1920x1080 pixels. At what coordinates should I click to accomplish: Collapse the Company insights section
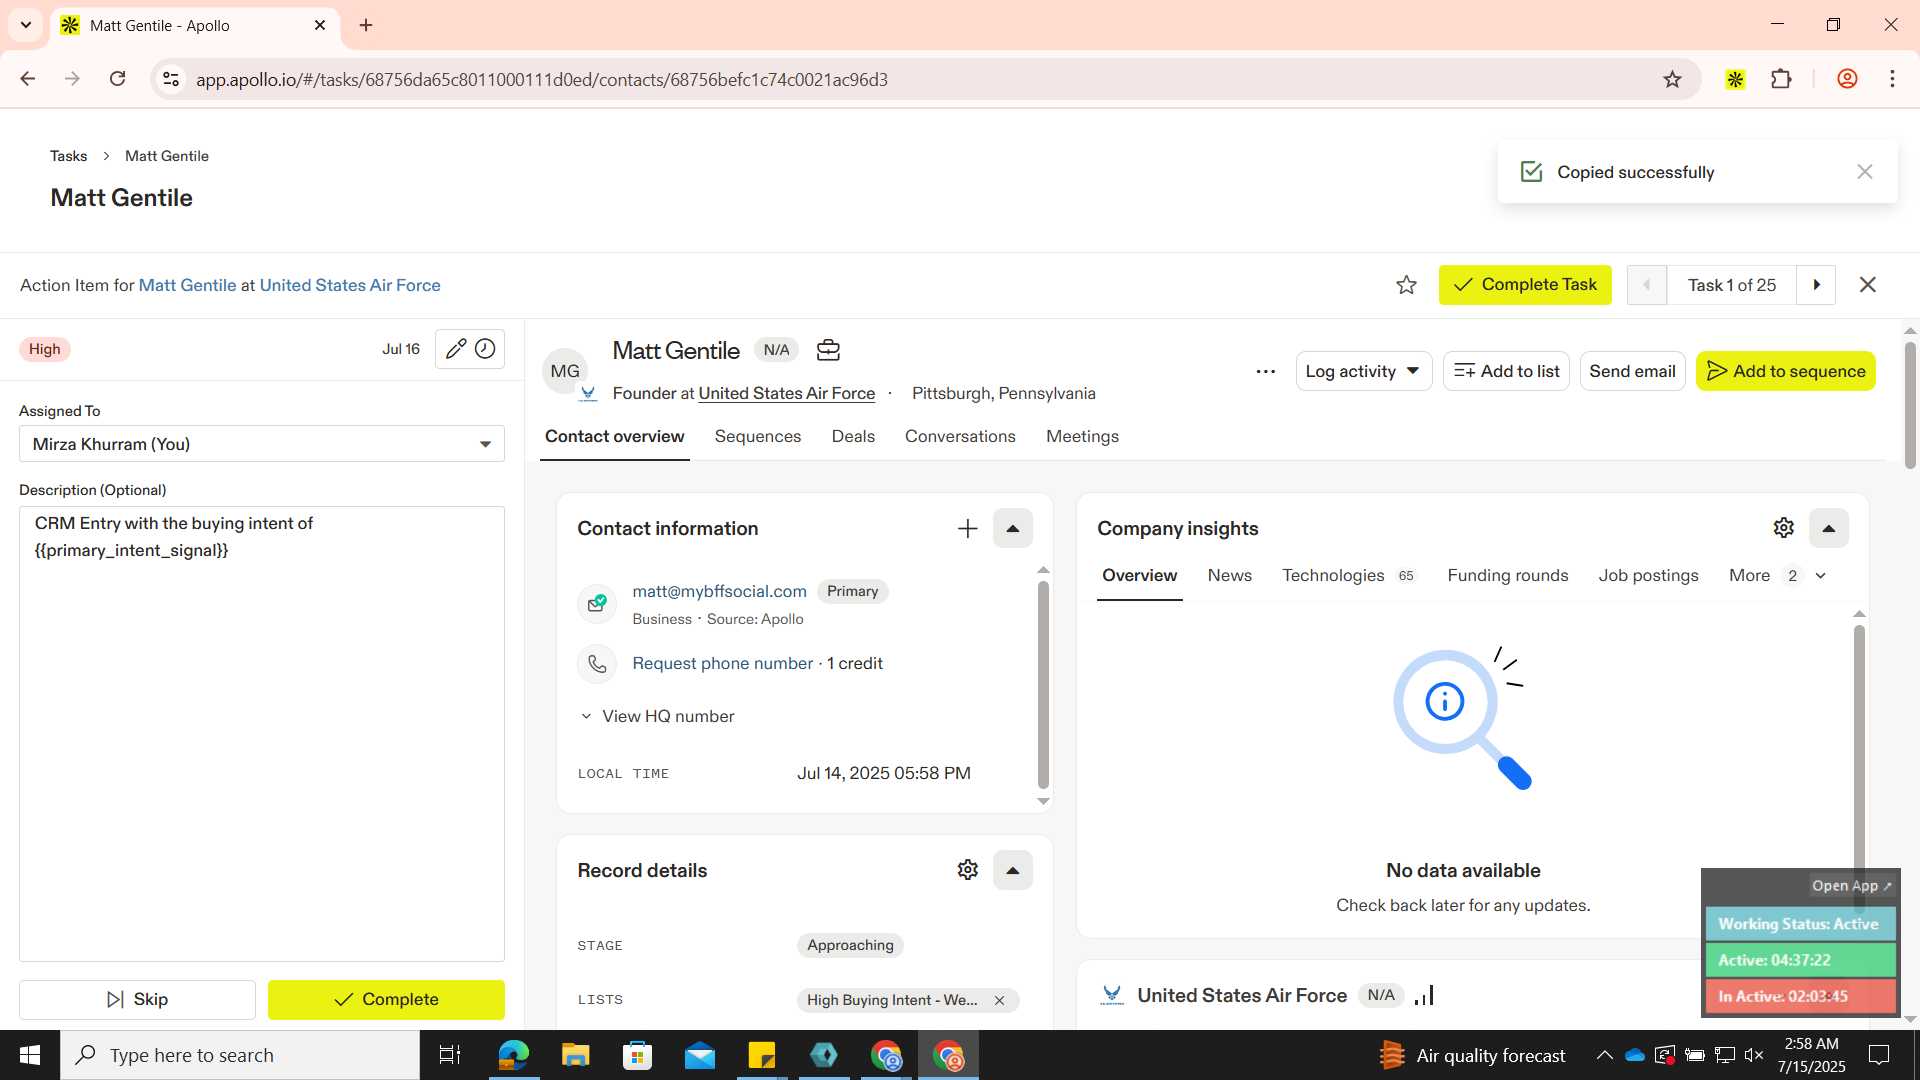pos(1828,528)
